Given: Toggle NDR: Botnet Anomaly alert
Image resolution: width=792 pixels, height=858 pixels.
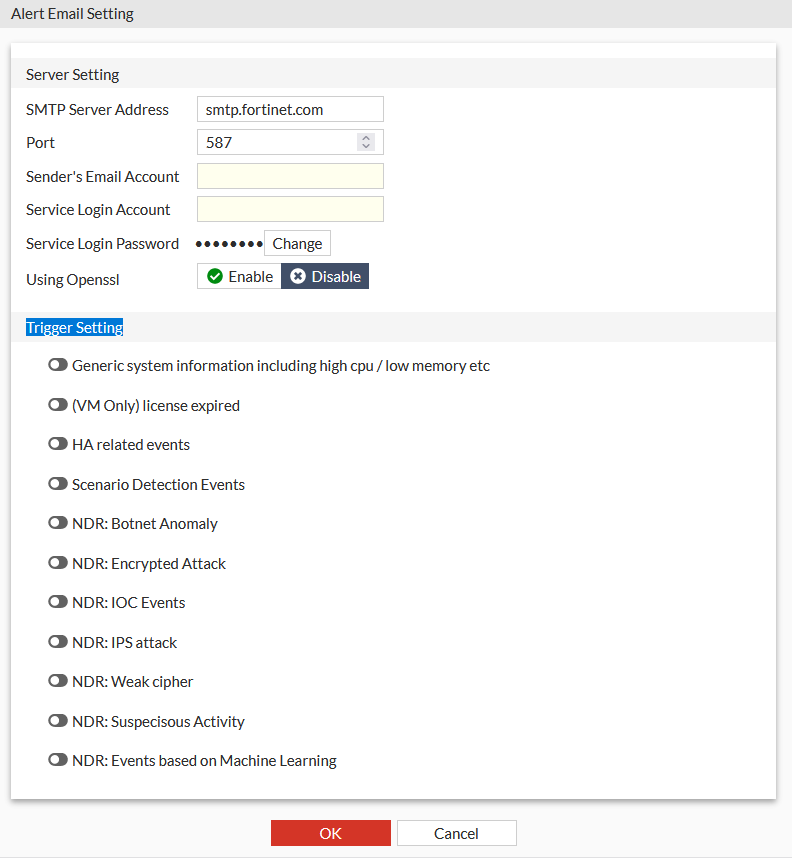Looking at the screenshot, I should pos(58,524).
